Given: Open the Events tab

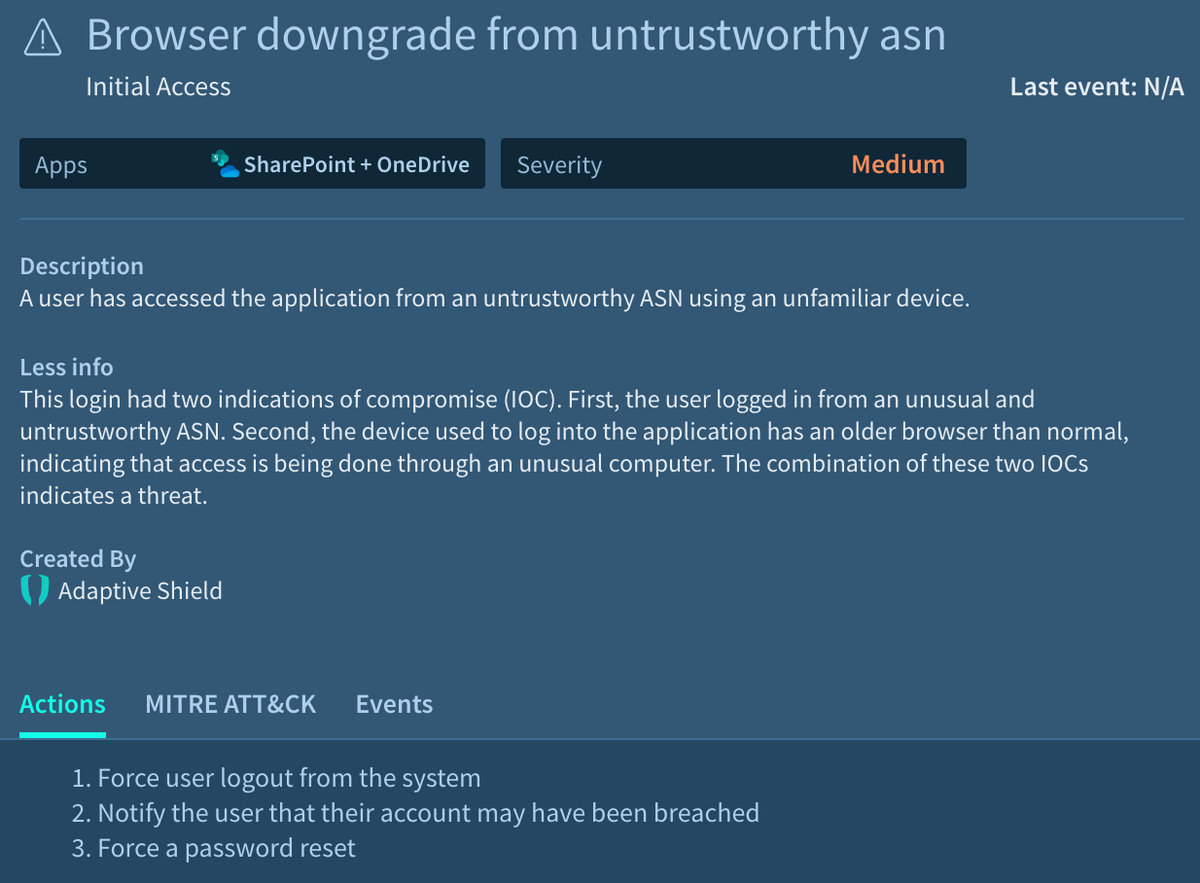Looking at the screenshot, I should 393,704.
